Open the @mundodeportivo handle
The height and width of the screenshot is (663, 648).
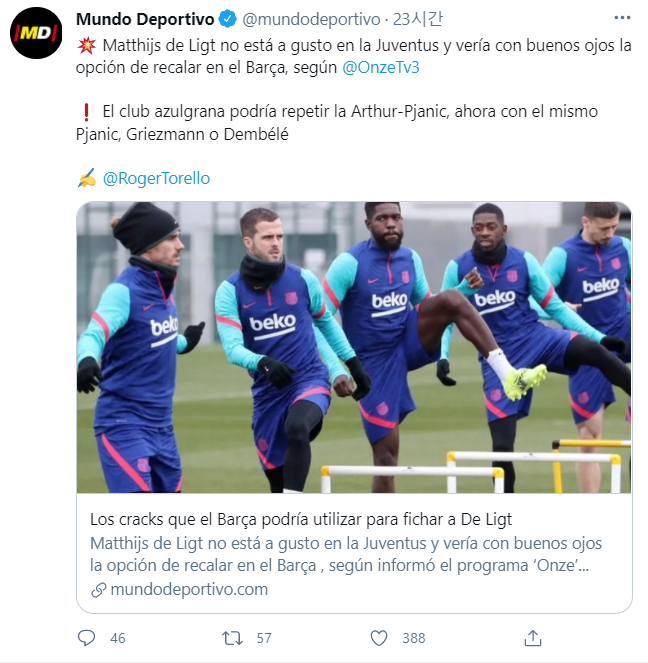[x=311, y=19]
